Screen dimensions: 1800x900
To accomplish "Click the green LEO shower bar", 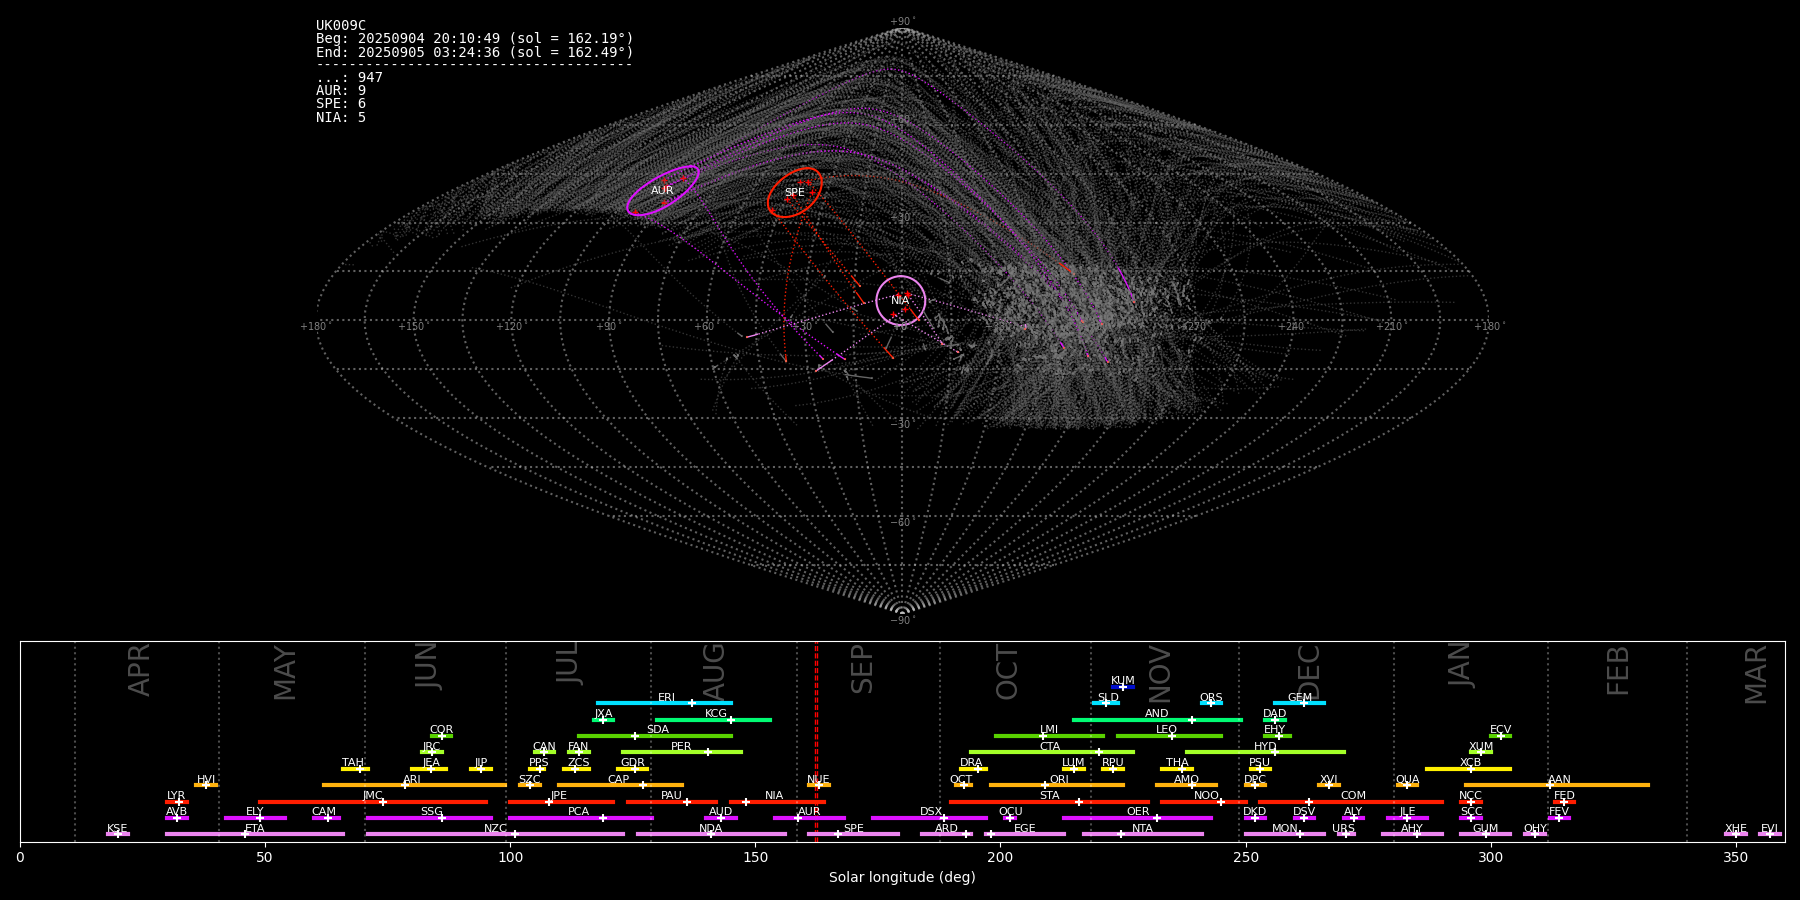I will point(1169,736).
